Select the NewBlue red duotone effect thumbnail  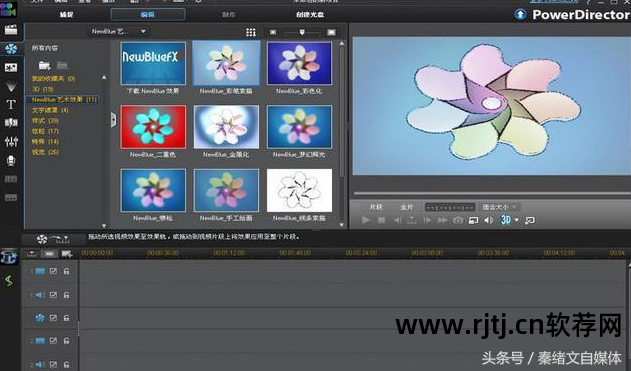(x=153, y=127)
